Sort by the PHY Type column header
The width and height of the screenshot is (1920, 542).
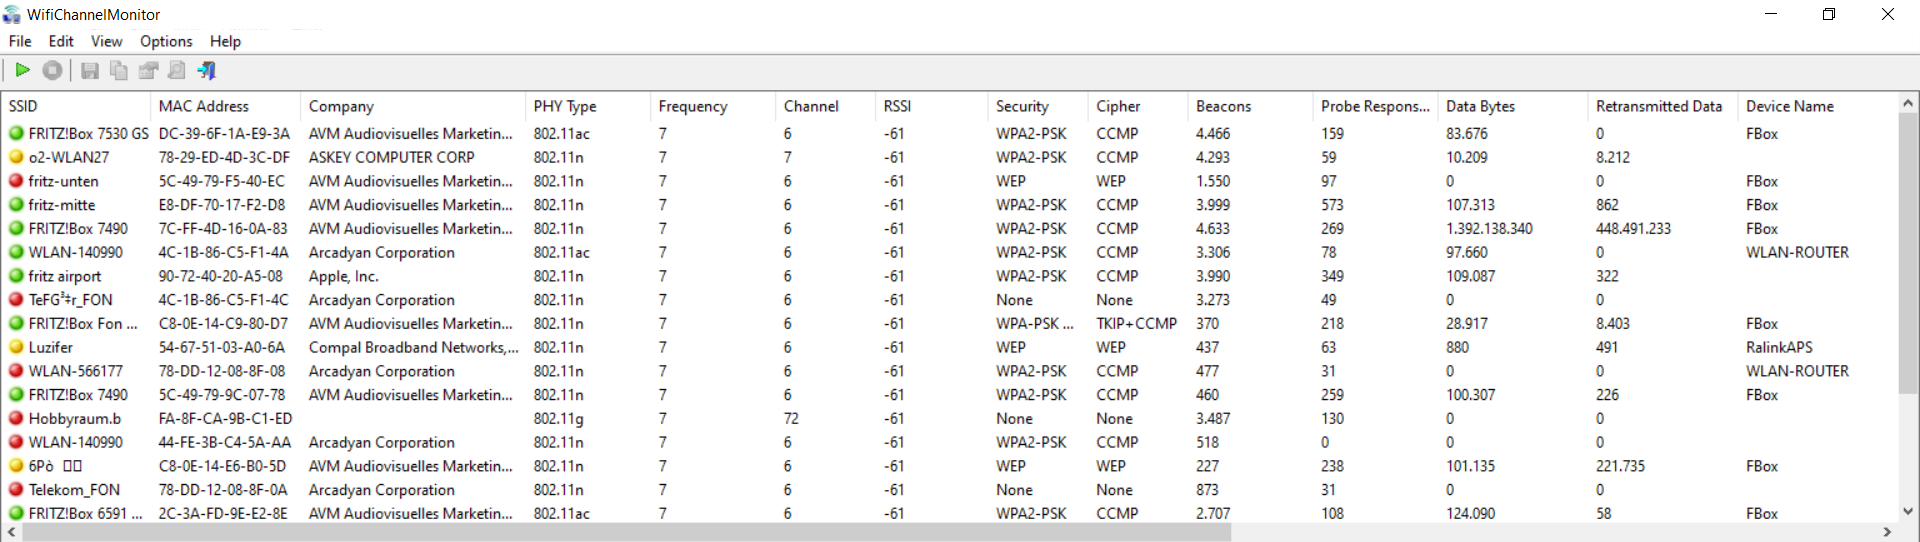tap(588, 106)
